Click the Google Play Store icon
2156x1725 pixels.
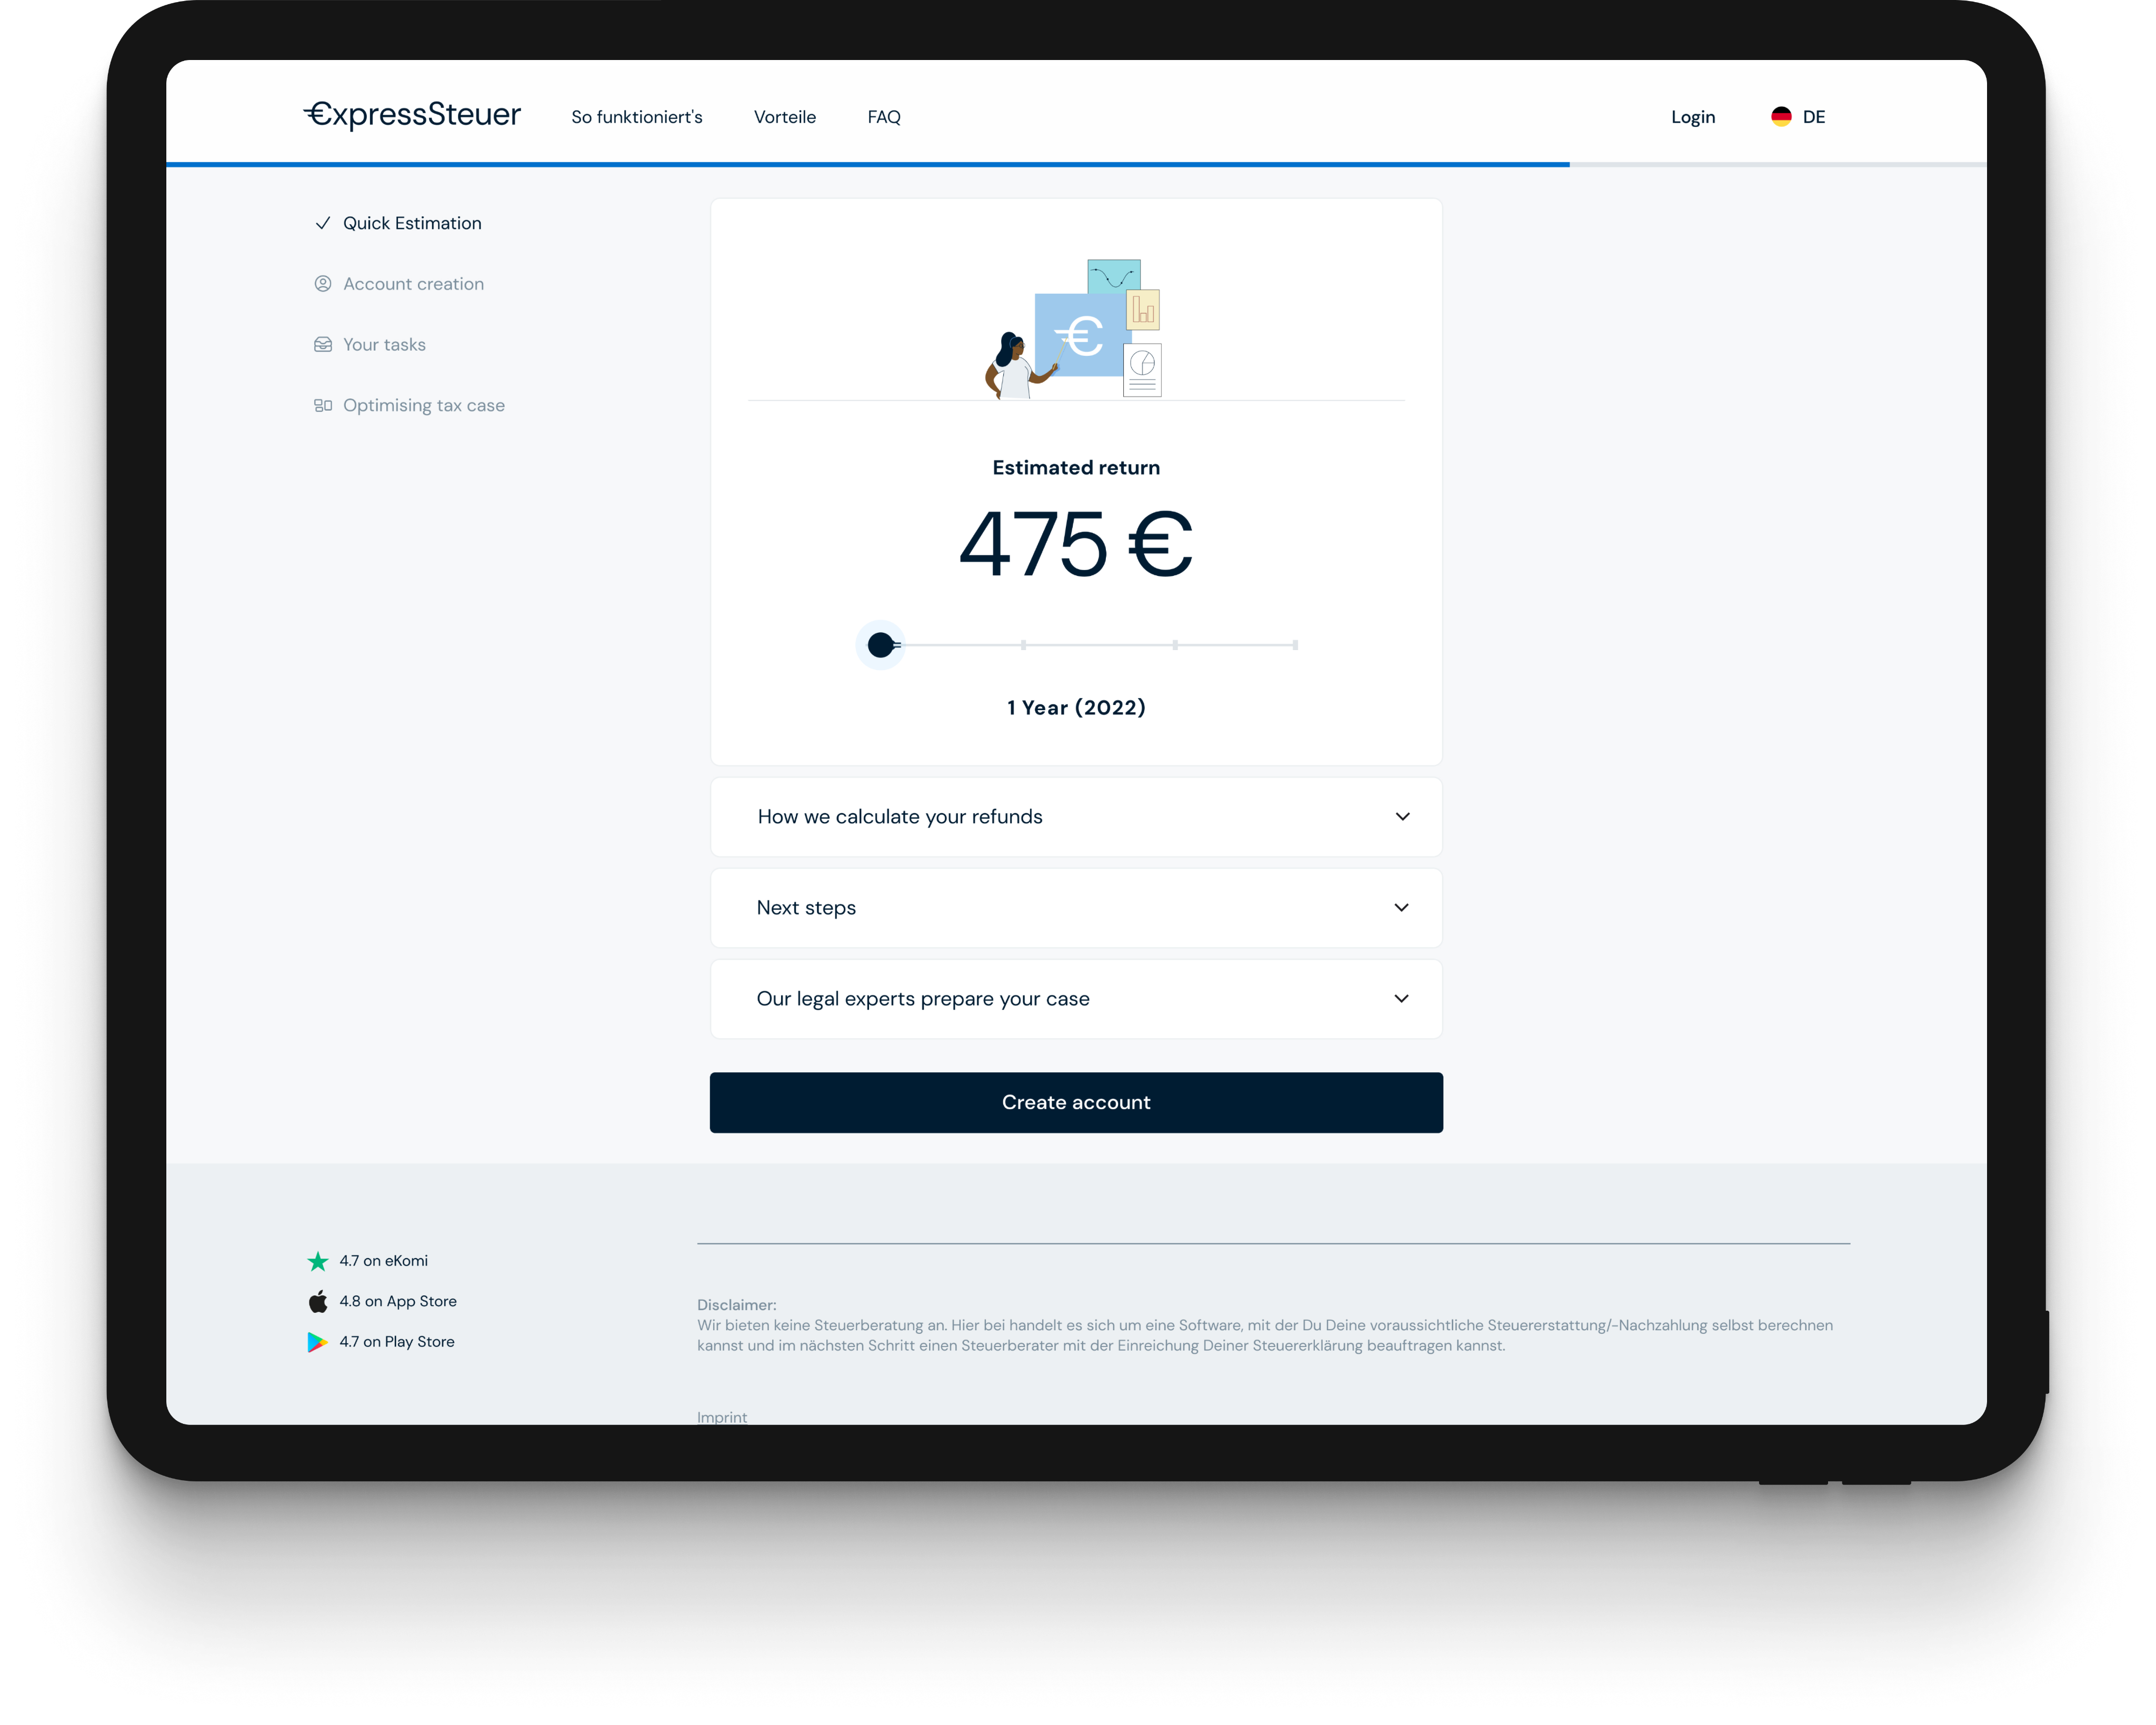pos(317,1342)
